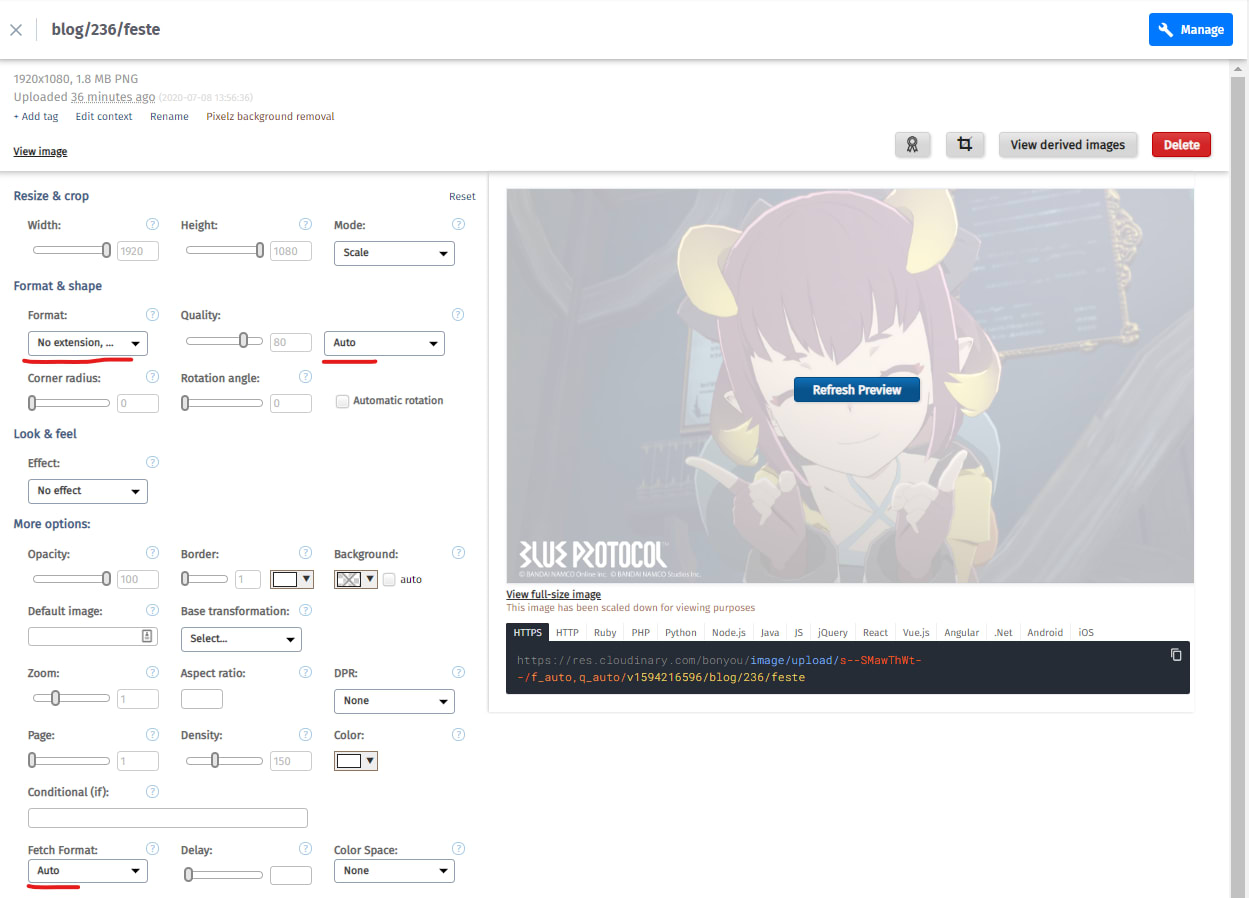Tick the Background auto checkbox

389,579
